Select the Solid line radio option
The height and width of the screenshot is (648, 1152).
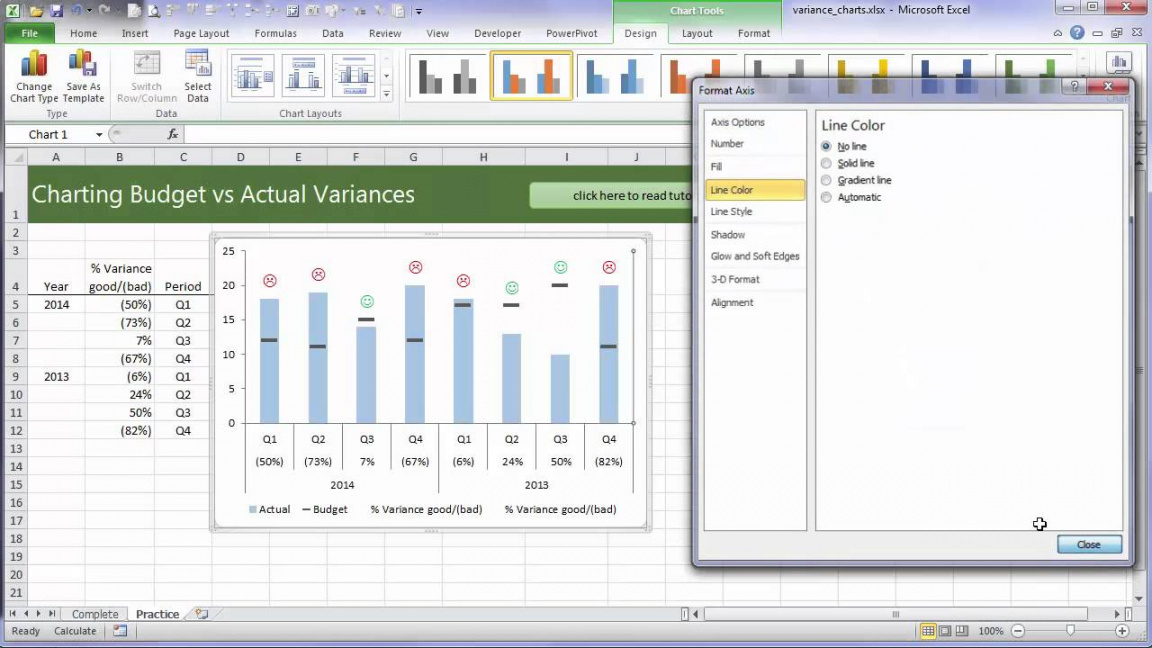click(826, 163)
